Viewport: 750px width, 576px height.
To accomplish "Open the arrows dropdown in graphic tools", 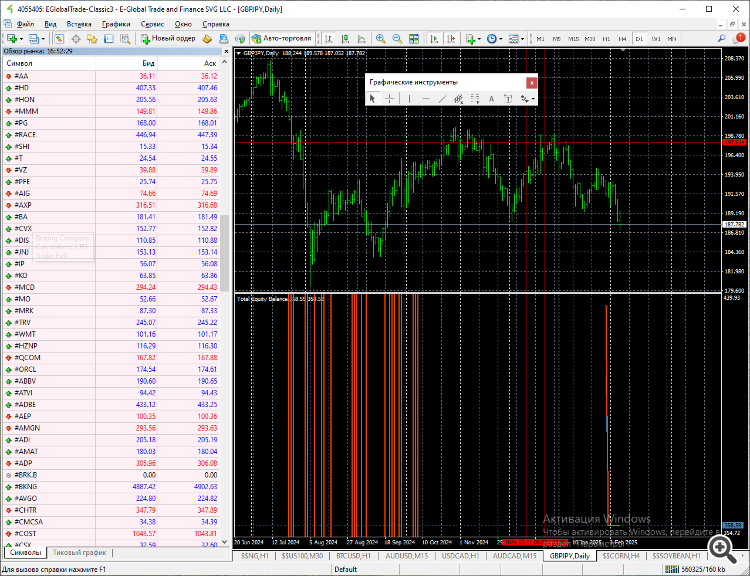I will (x=528, y=99).
